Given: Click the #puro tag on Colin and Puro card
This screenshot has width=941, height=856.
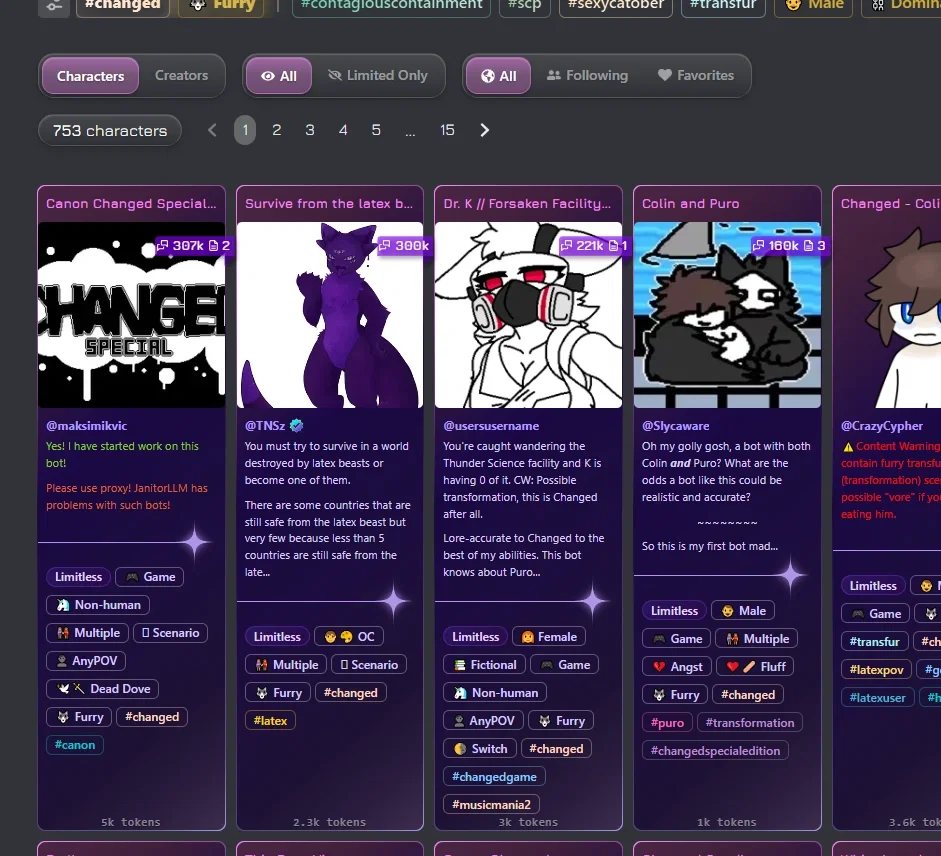Looking at the screenshot, I should pos(667,723).
